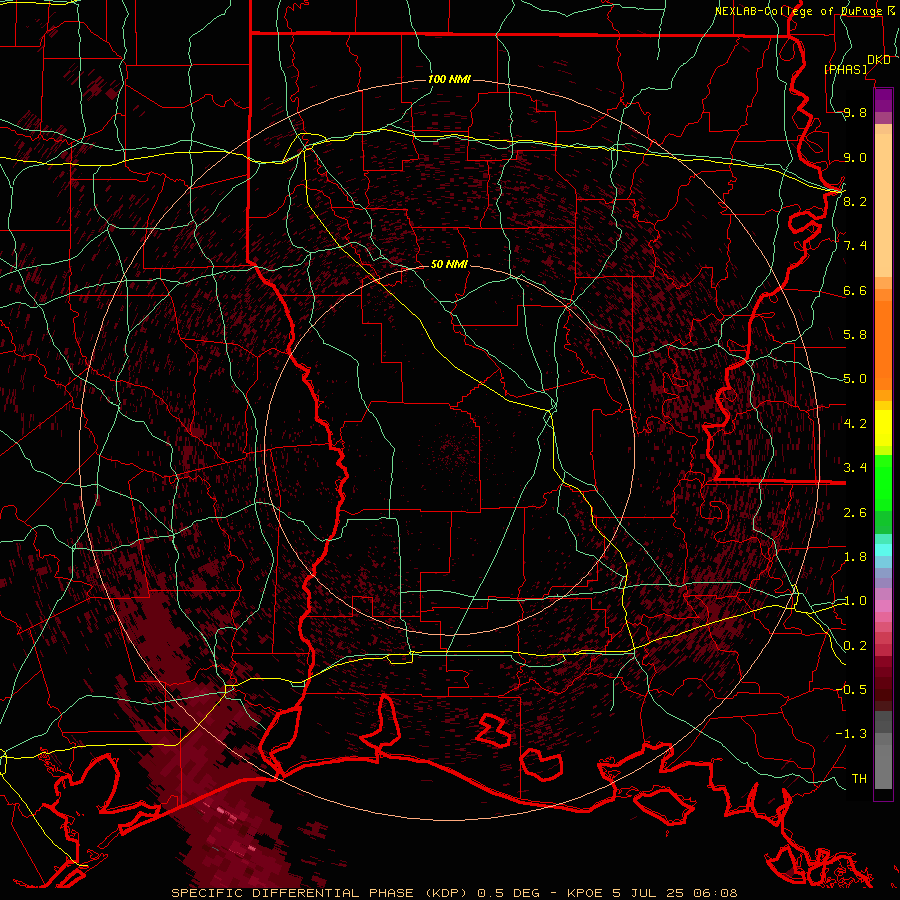Click the 7.4 value on the color scale
This screenshot has width=900, height=900.
(854, 246)
